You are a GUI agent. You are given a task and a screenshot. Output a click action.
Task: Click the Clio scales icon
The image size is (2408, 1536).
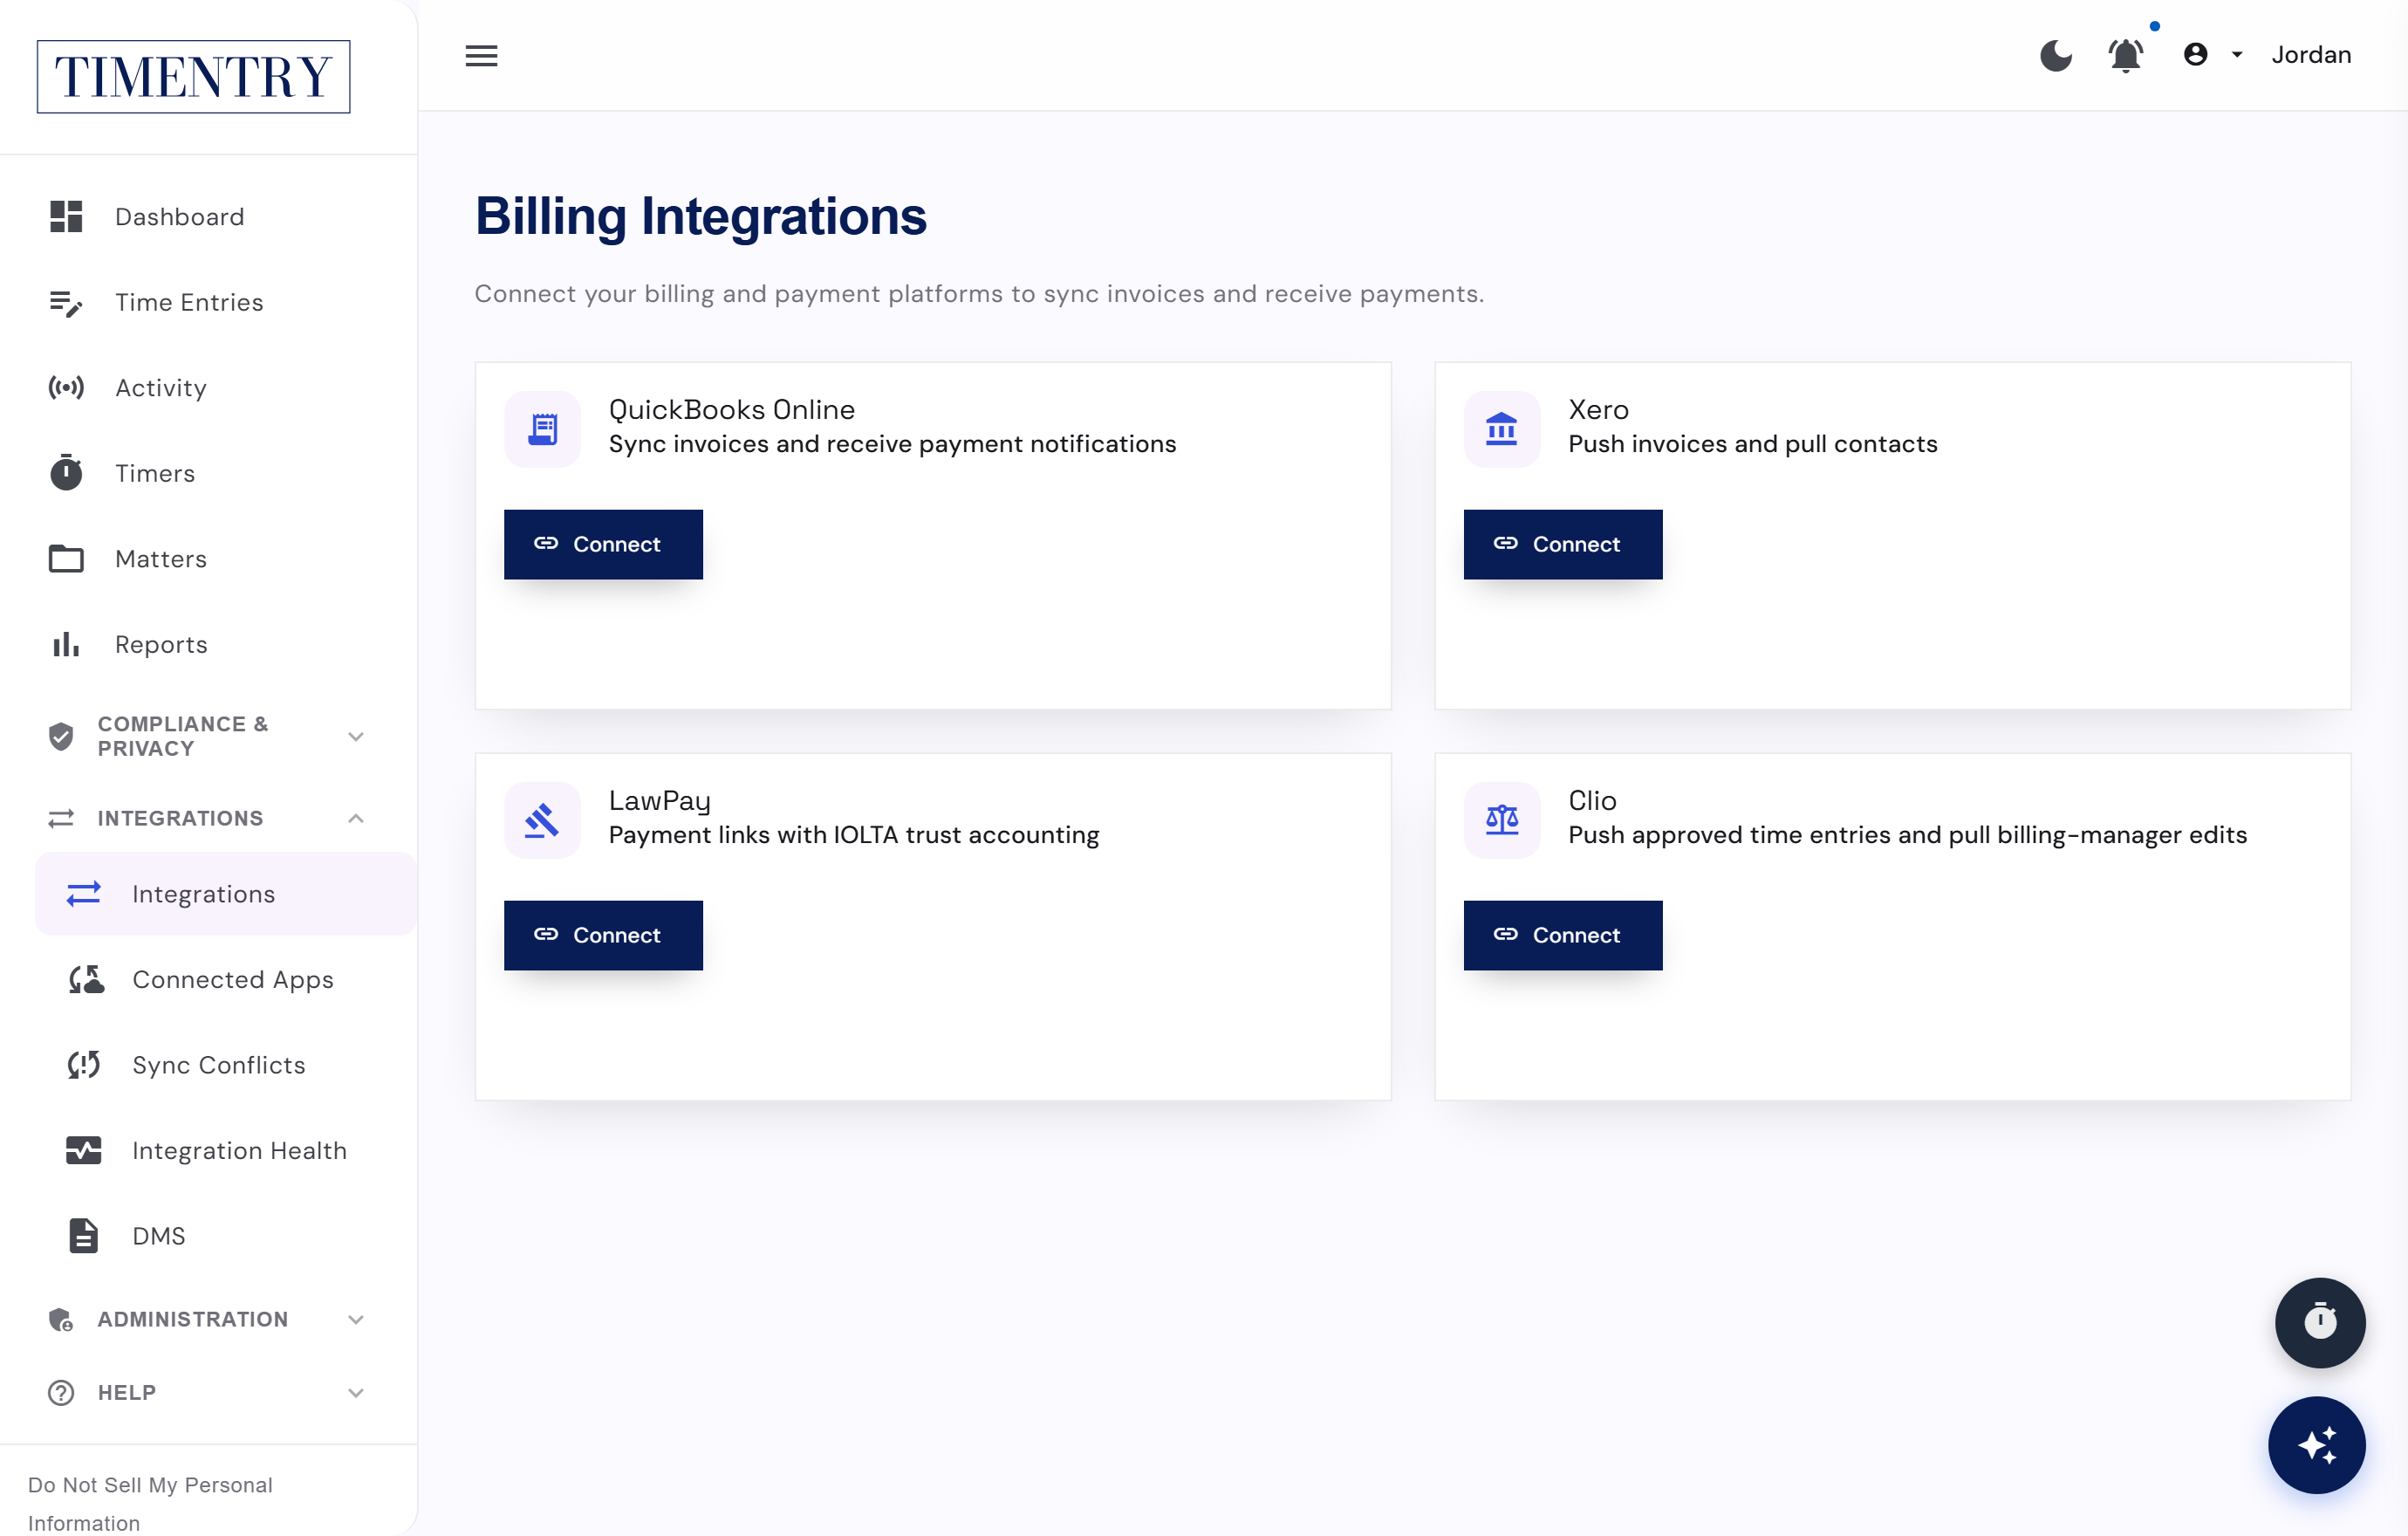click(x=1501, y=820)
